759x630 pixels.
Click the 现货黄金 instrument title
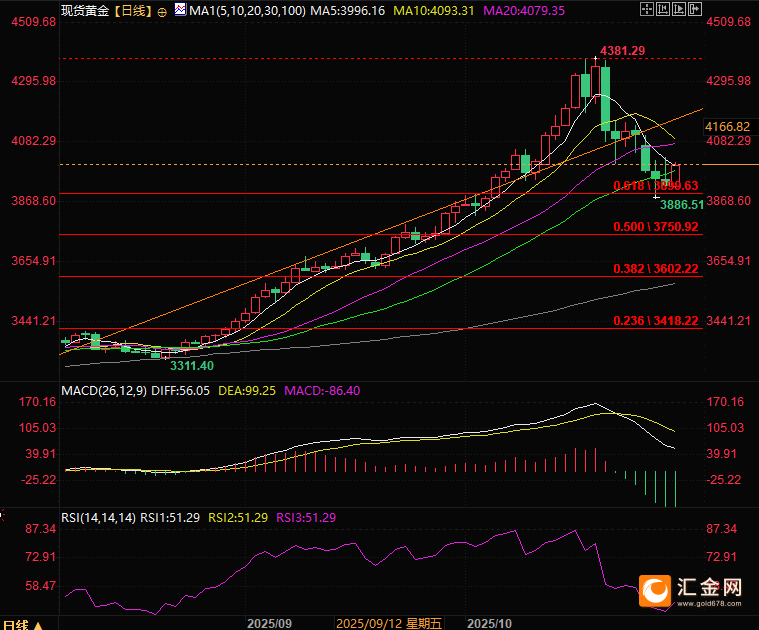coord(86,11)
